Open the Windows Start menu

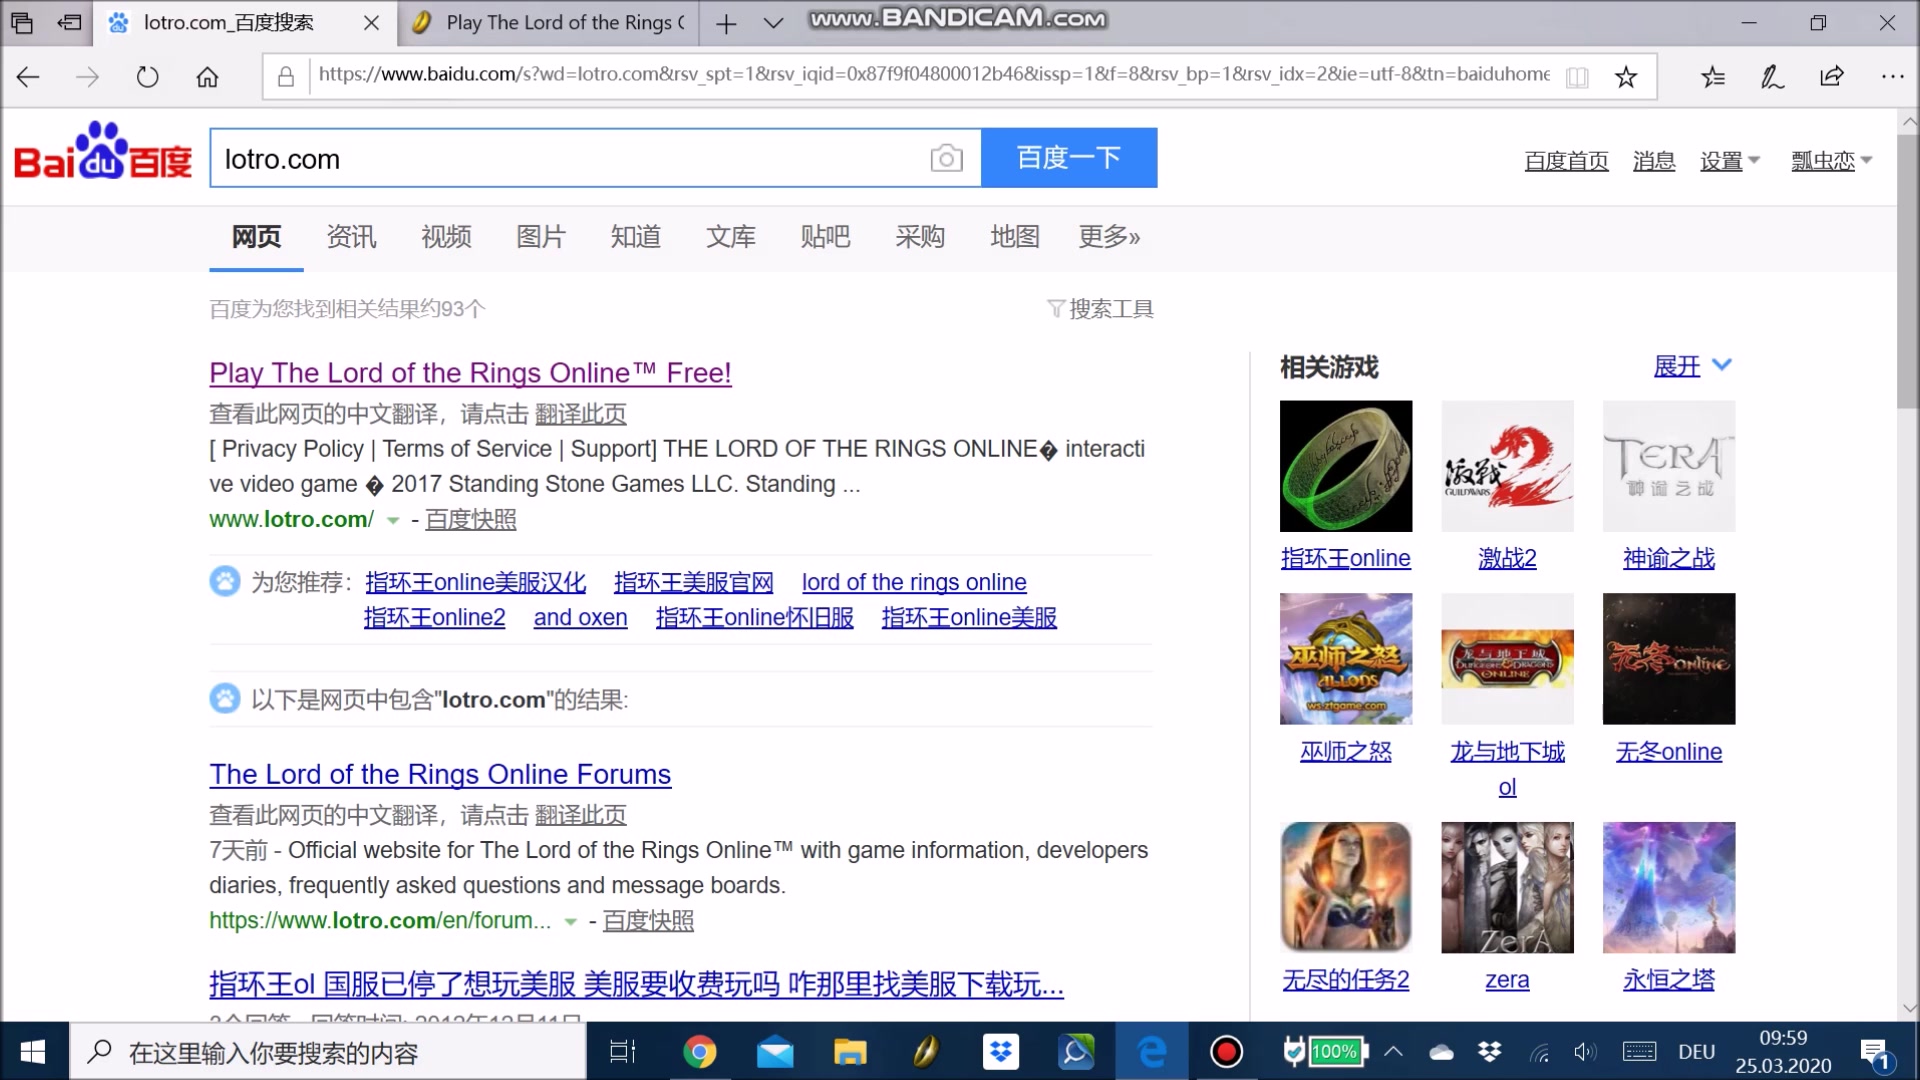pyautogui.click(x=33, y=1052)
